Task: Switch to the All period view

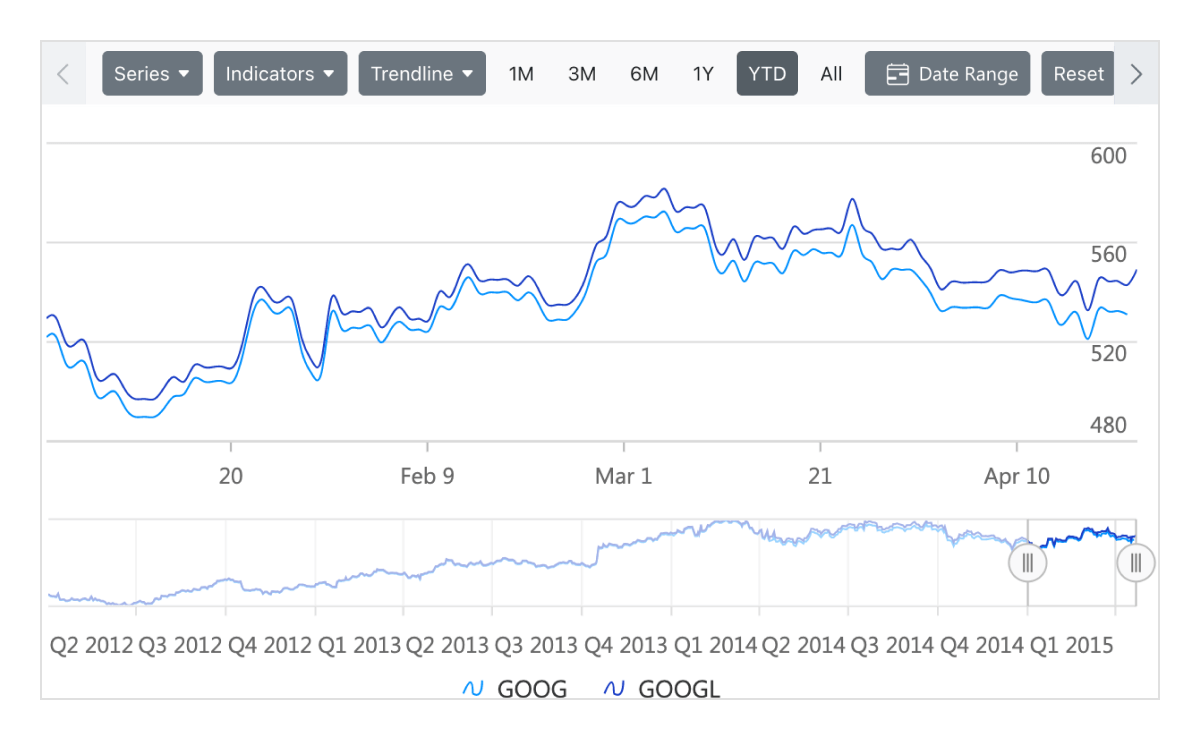Action: click(831, 73)
